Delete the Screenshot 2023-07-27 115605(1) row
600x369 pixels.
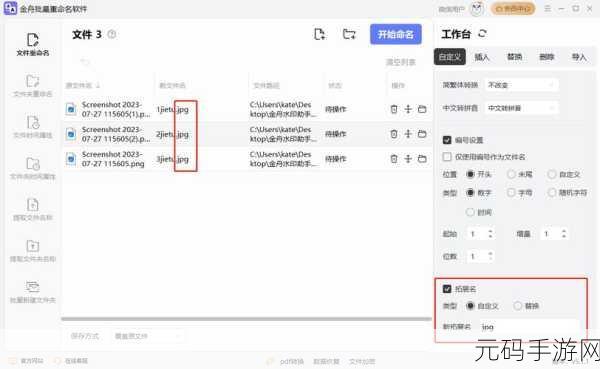pyautogui.click(x=394, y=109)
